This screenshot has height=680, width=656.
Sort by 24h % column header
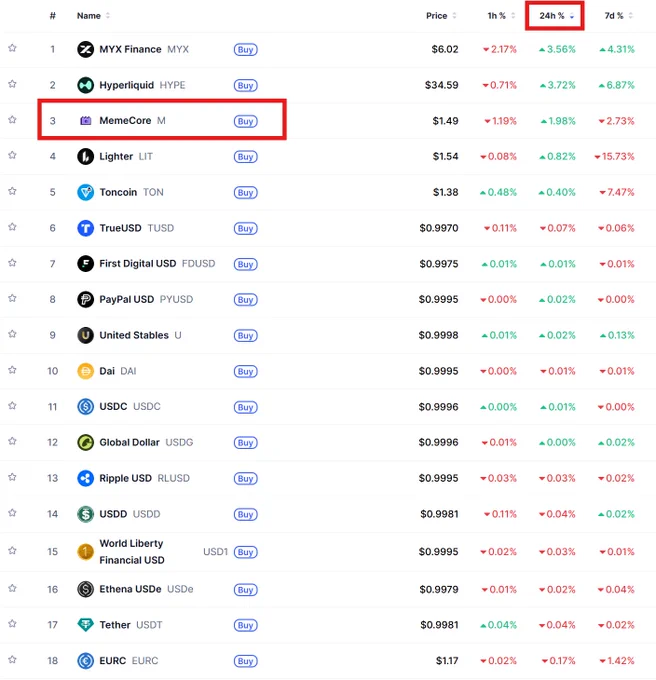coord(556,16)
